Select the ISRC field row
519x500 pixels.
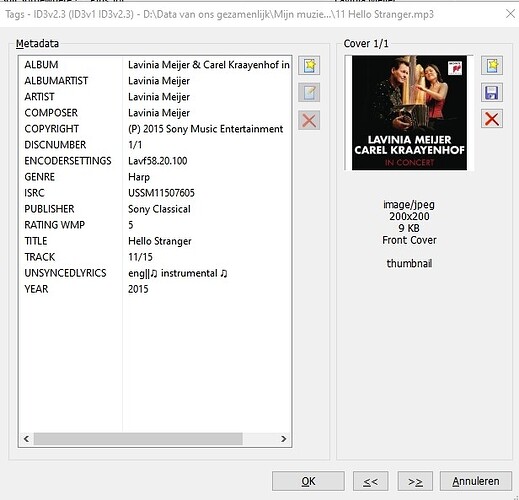155,193
